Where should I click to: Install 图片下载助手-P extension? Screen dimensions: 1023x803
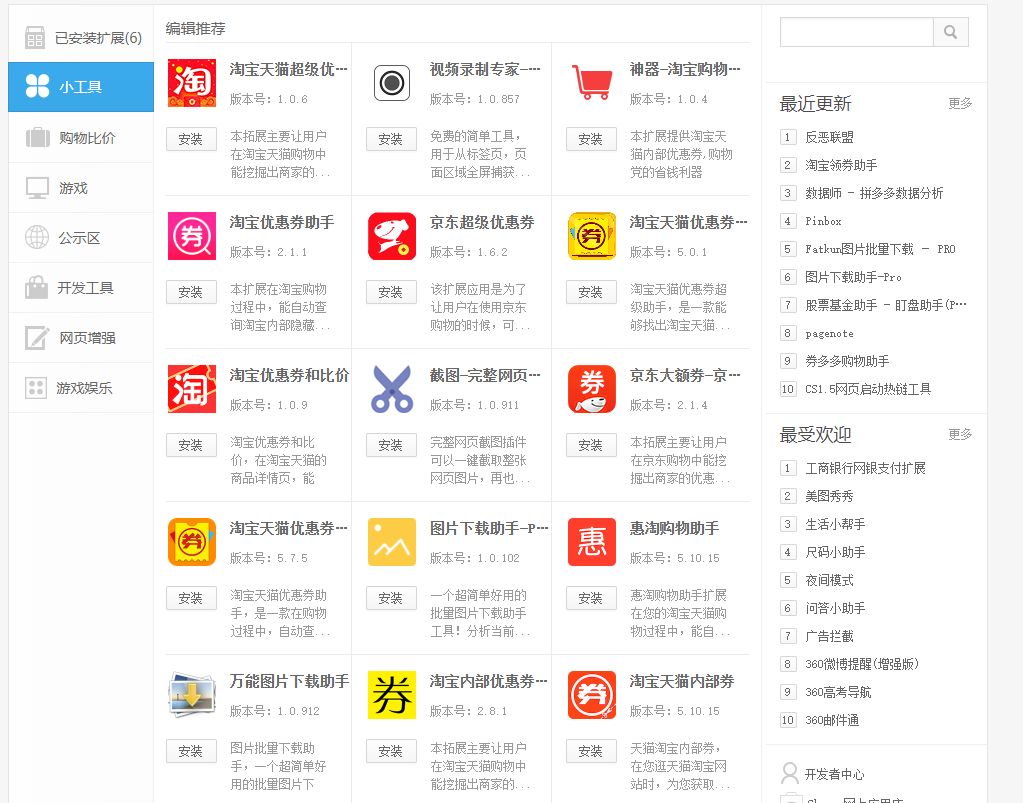[391, 598]
